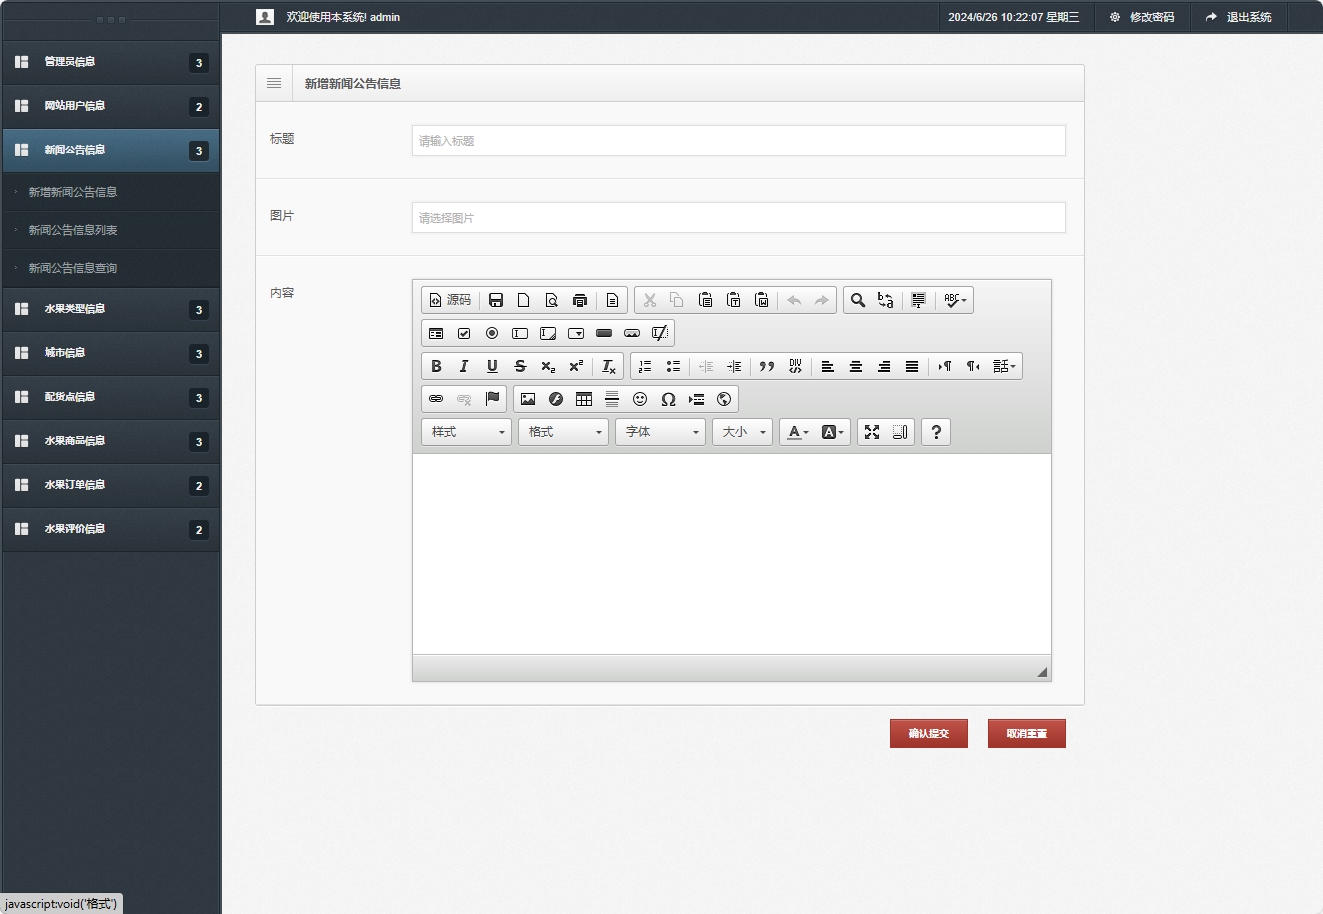Click 修改密码 in the top bar

[x=1142, y=17]
